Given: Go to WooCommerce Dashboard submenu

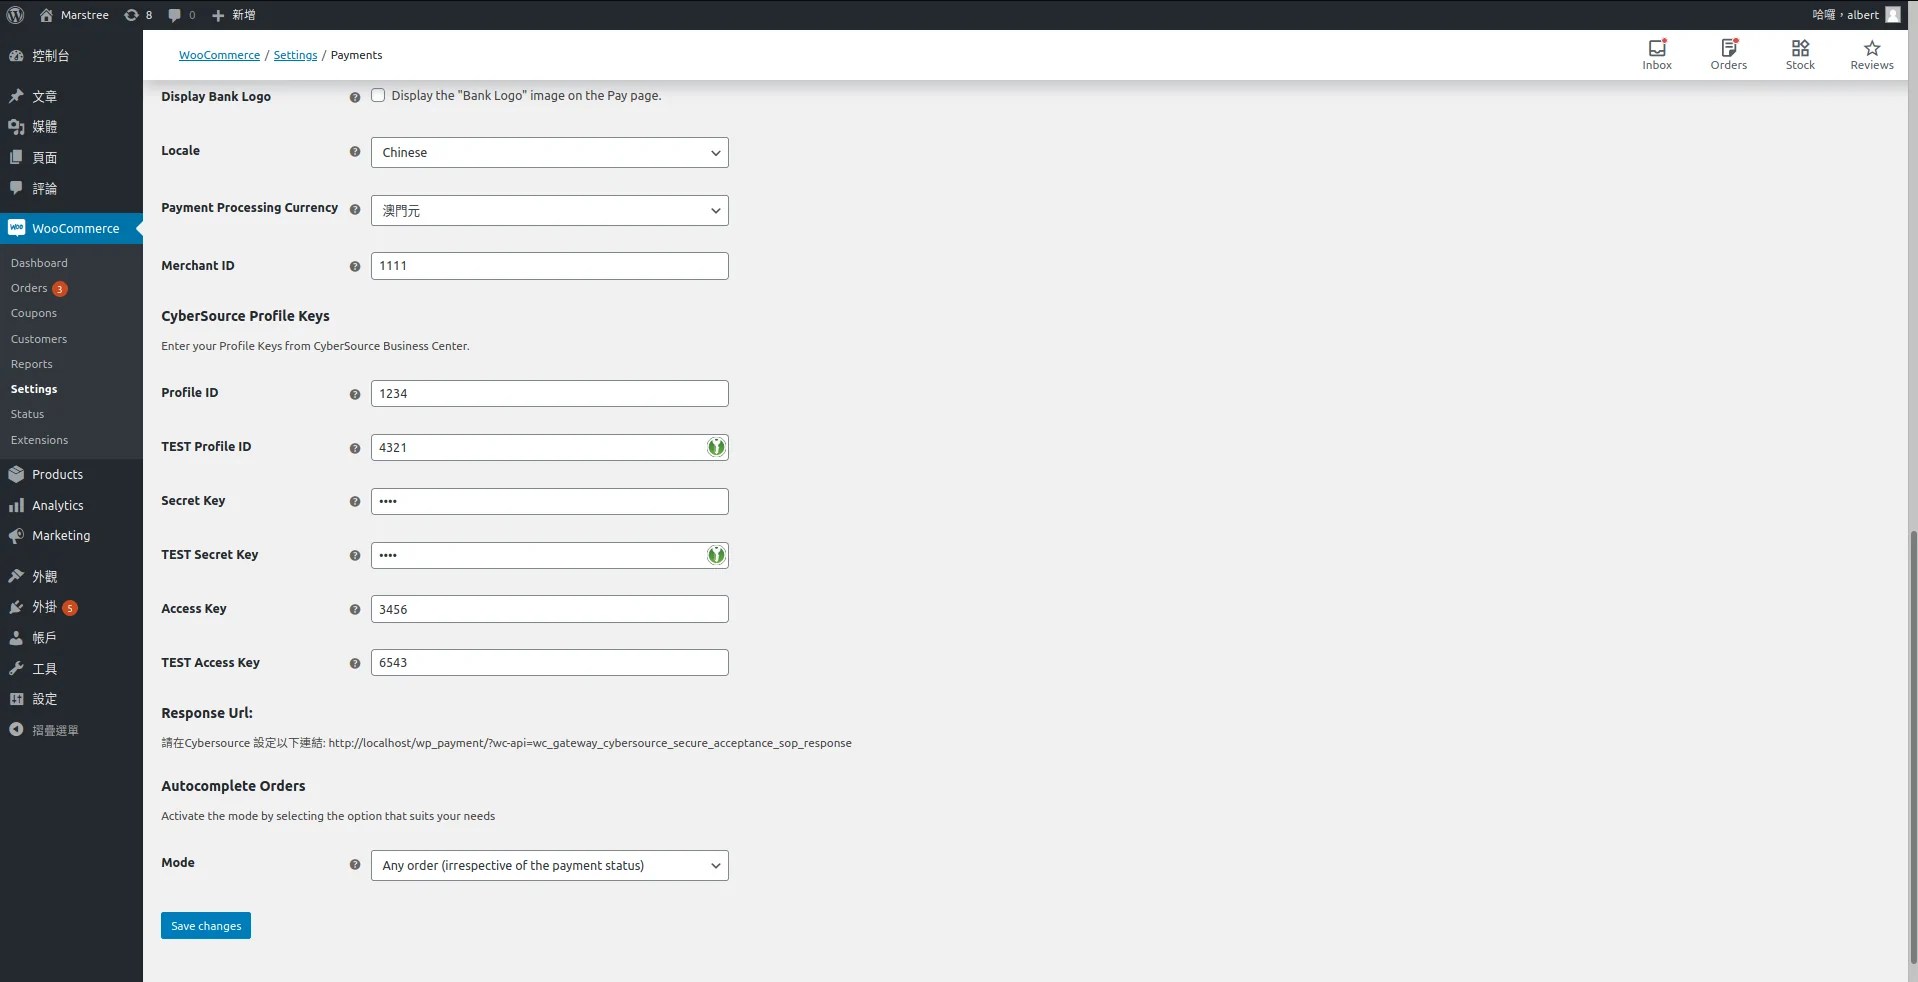Looking at the screenshot, I should point(39,263).
